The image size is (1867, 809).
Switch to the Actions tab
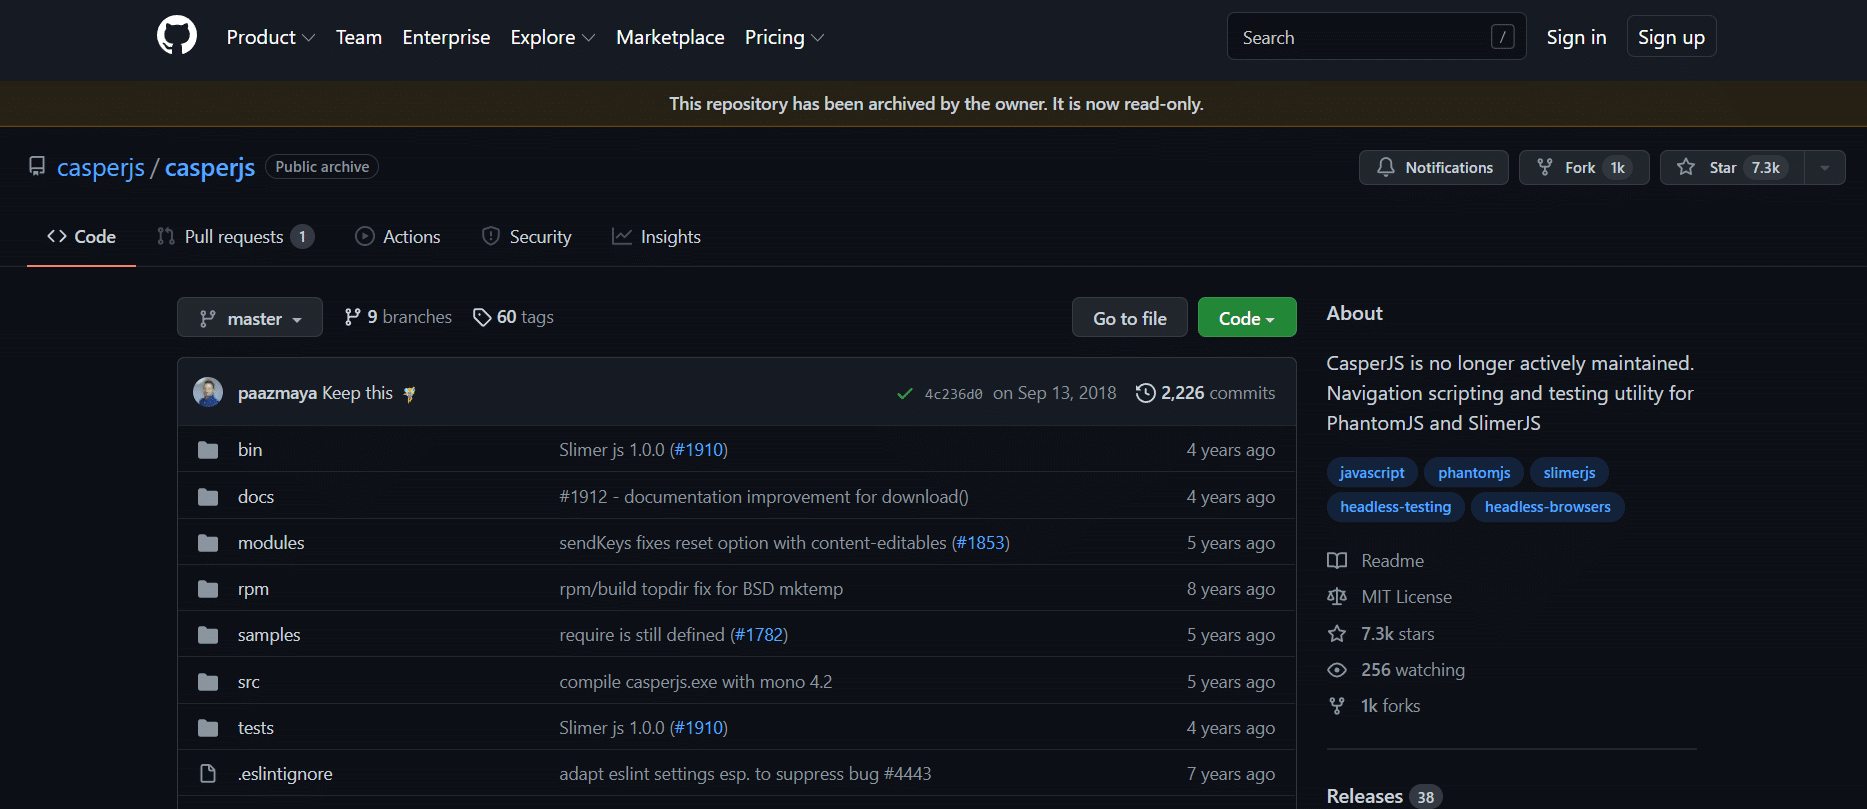point(398,237)
